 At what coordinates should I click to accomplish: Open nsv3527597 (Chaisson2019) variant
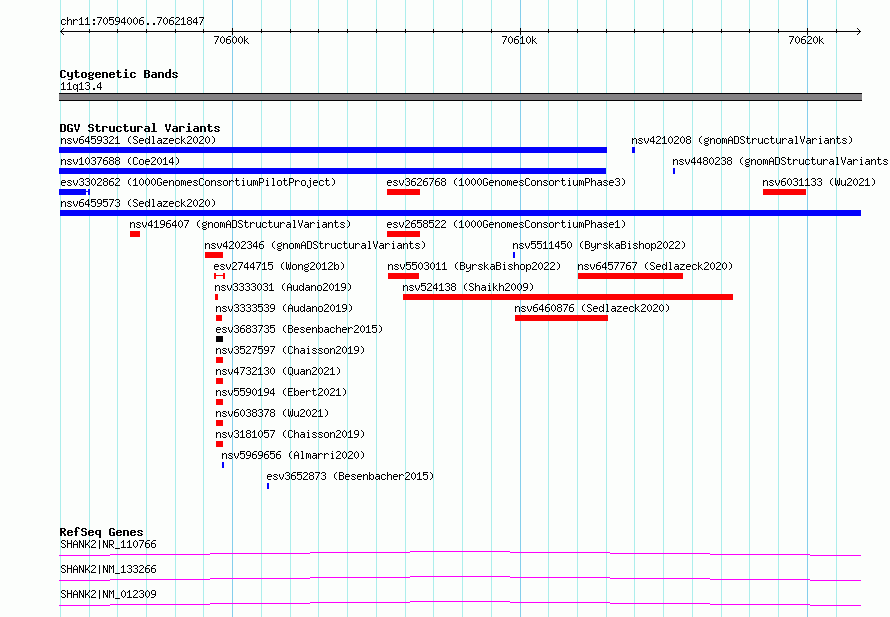(x=290, y=350)
